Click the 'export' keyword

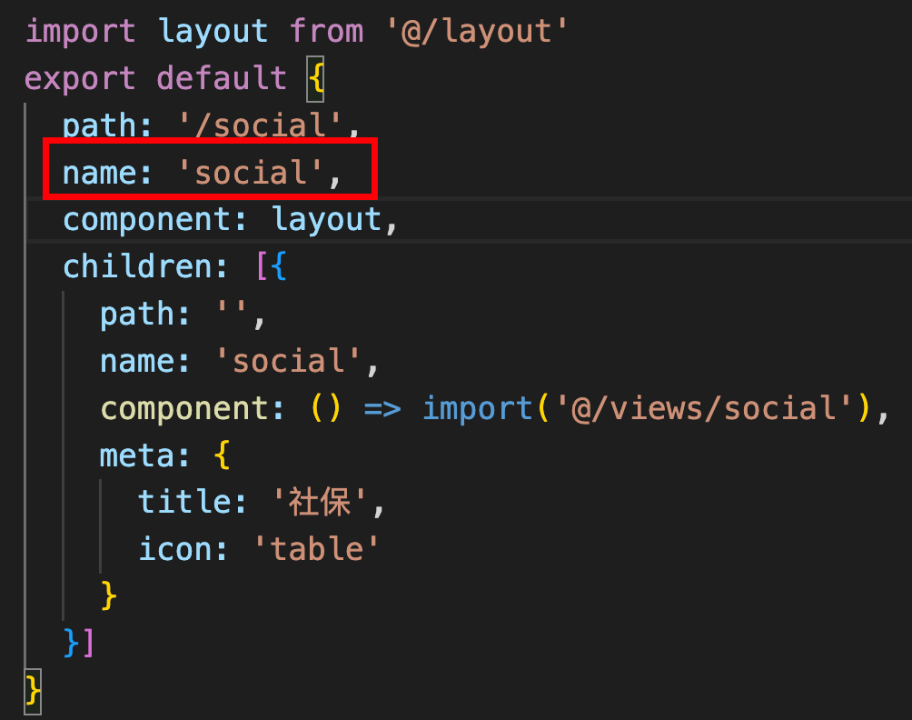point(80,79)
